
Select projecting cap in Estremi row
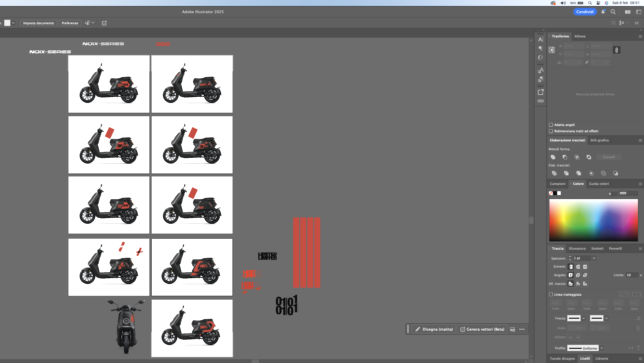[585, 267]
